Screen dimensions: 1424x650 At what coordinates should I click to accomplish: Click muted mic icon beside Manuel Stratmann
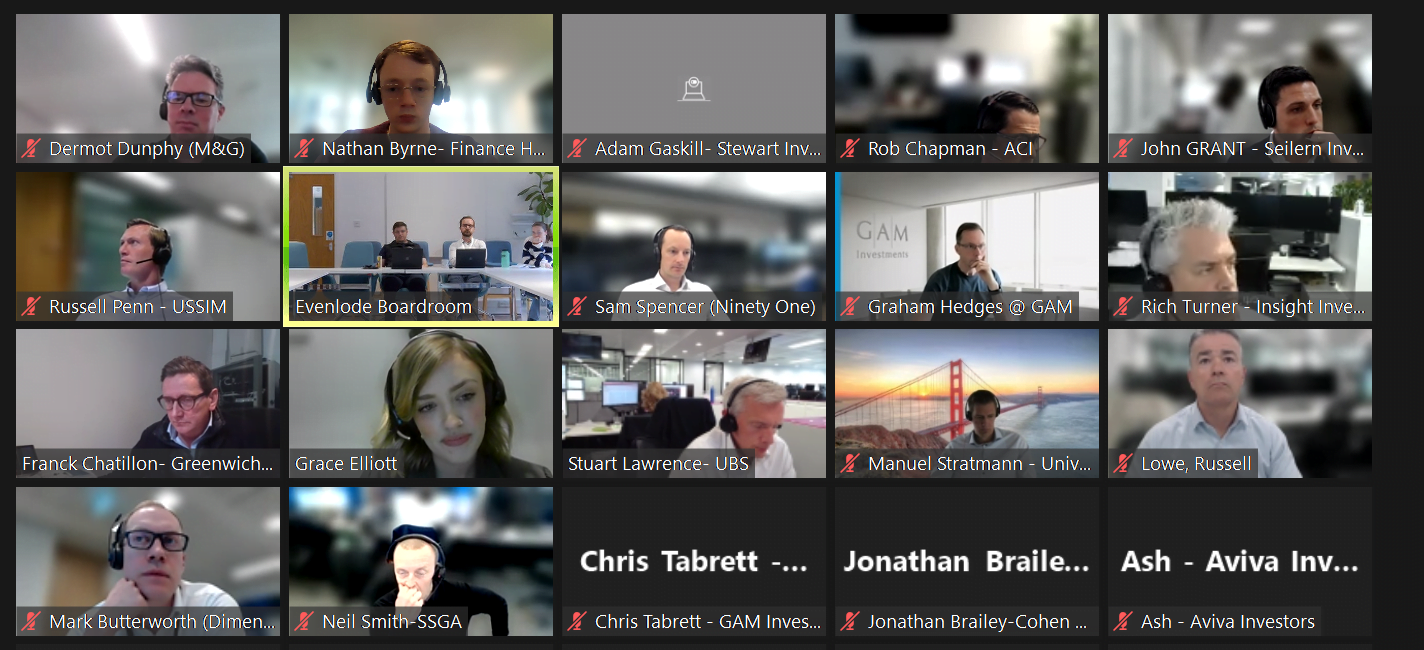coord(850,464)
